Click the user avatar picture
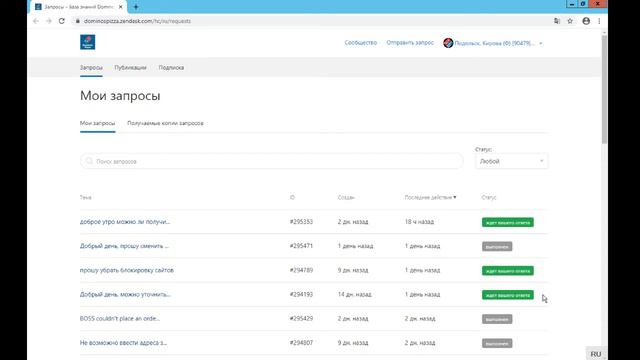 [448, 43]
